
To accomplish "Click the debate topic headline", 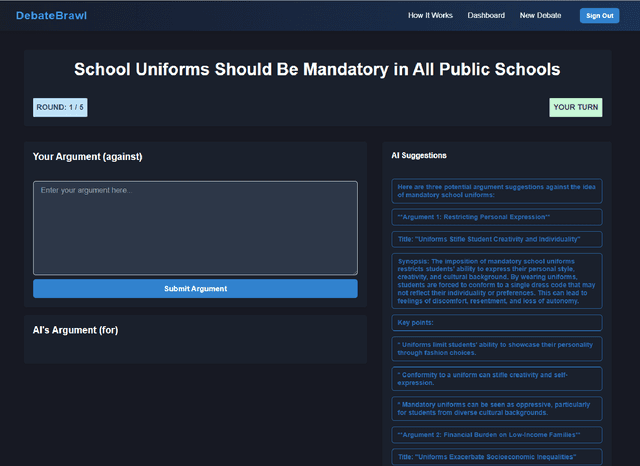I will pos(317,70).
